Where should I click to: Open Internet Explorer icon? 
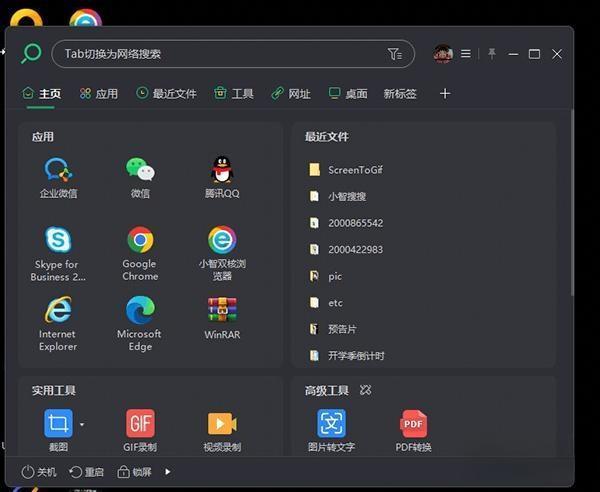coord(58,310)
